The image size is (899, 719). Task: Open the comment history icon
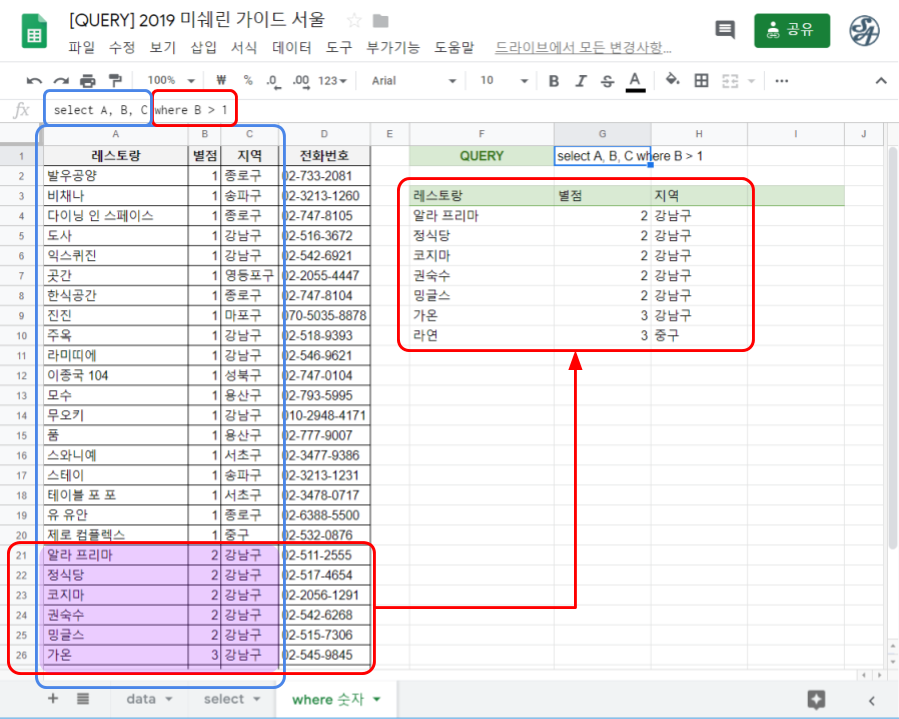point(724,30)
